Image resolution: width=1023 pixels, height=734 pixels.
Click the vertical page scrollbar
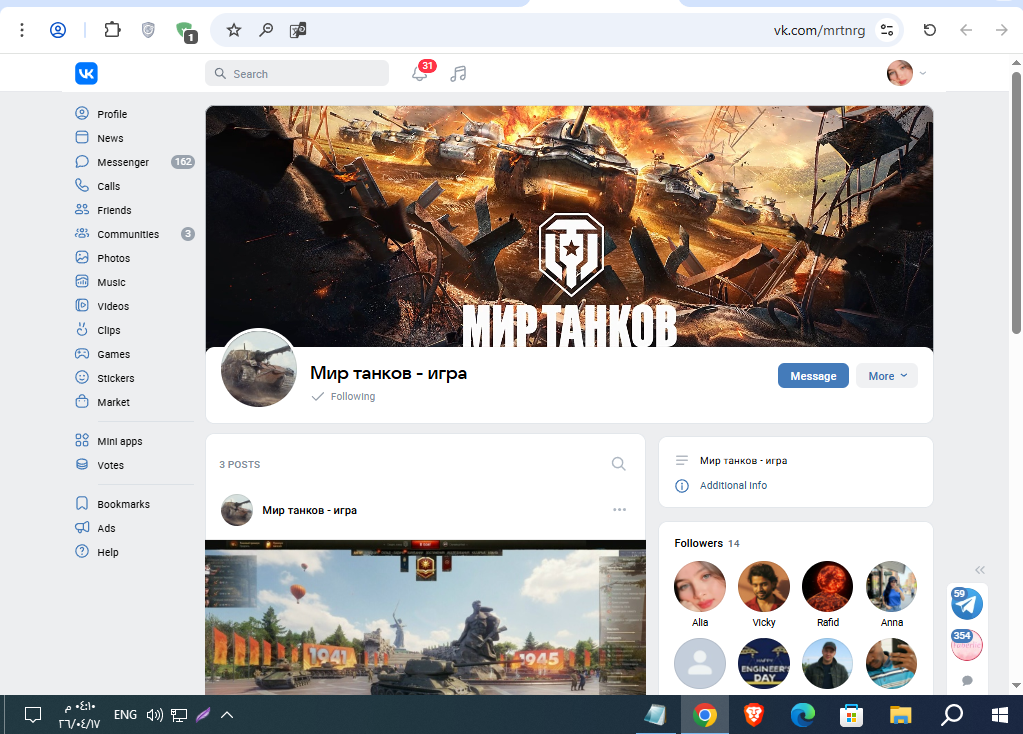click(1016, 202)
